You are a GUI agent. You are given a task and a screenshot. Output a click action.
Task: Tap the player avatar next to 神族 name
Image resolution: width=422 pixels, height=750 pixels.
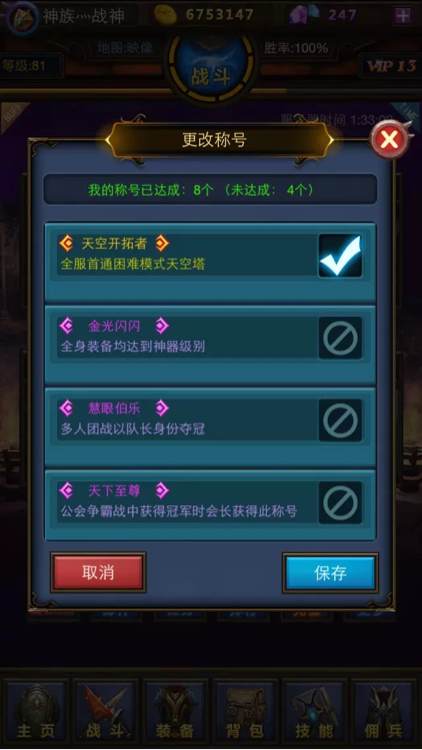22,17
